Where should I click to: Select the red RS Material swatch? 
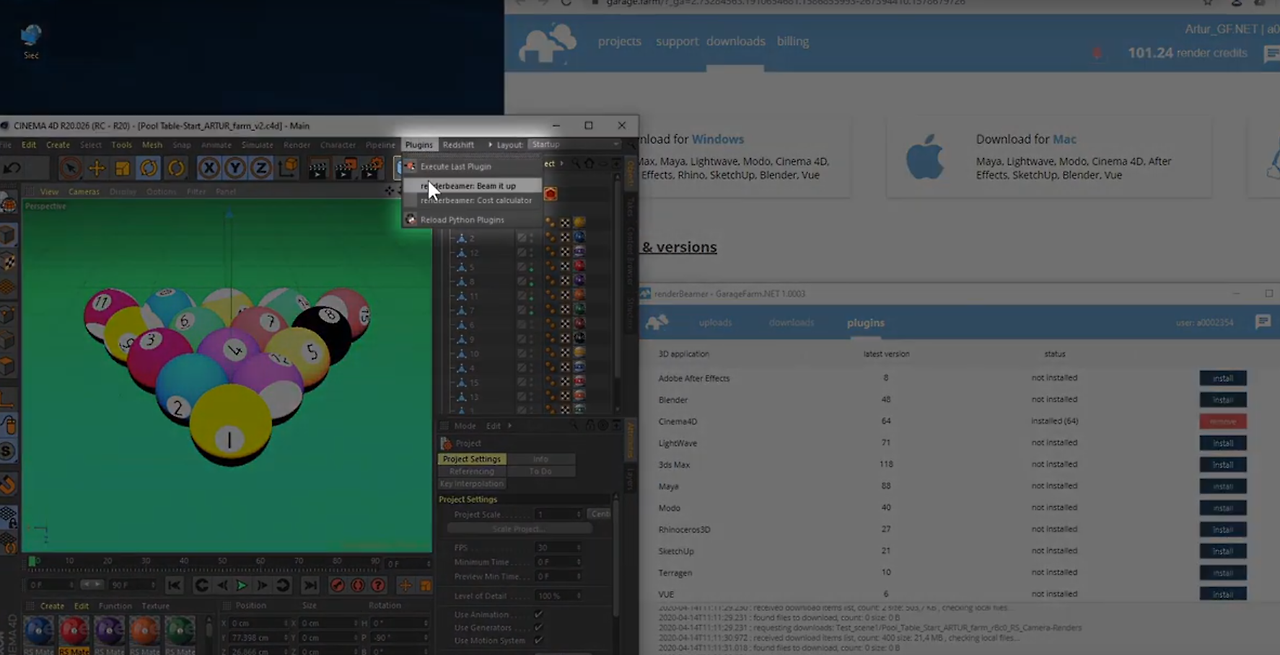coord(74,631)
